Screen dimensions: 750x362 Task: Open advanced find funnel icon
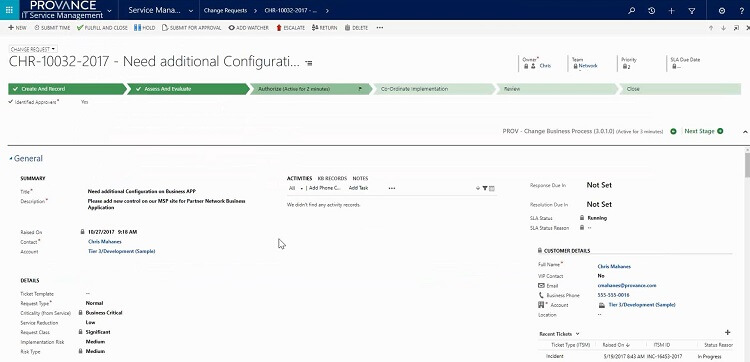pyautogui.click(x=692, y=11)
